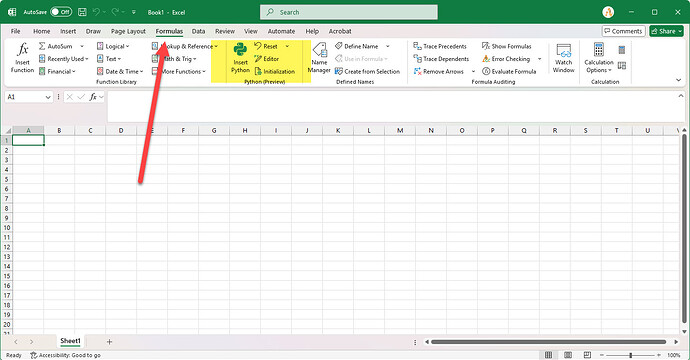The height and width of the screenshot is (360, 690).
Task: Click the zoom out minus button
Action: [602, 355]
